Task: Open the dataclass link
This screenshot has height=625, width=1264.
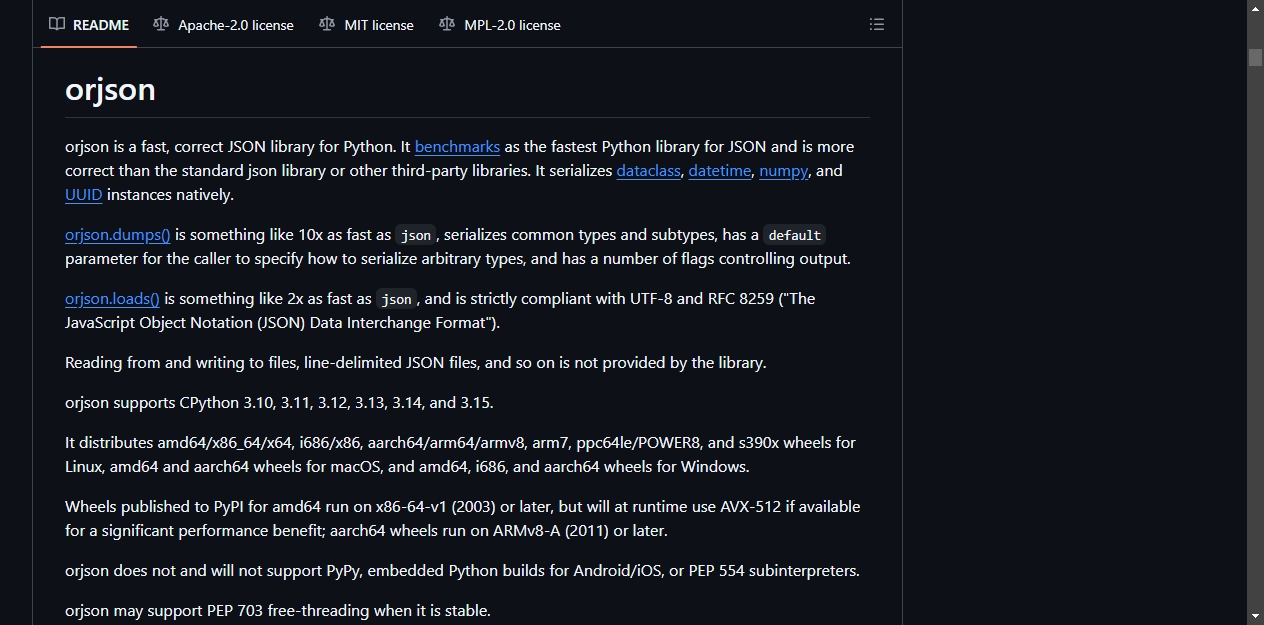Action: point(648,171)
